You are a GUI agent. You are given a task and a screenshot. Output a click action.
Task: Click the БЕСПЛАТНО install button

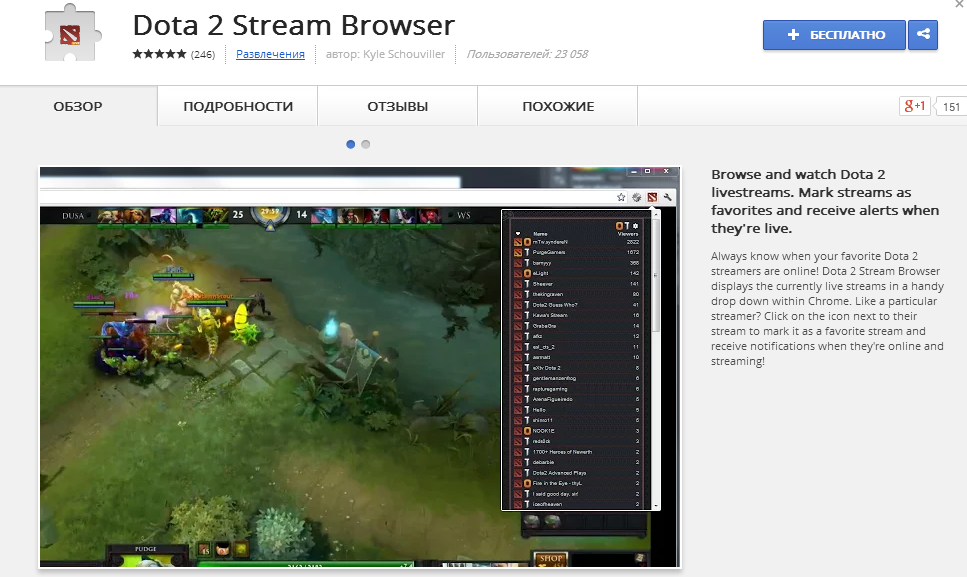834,35
